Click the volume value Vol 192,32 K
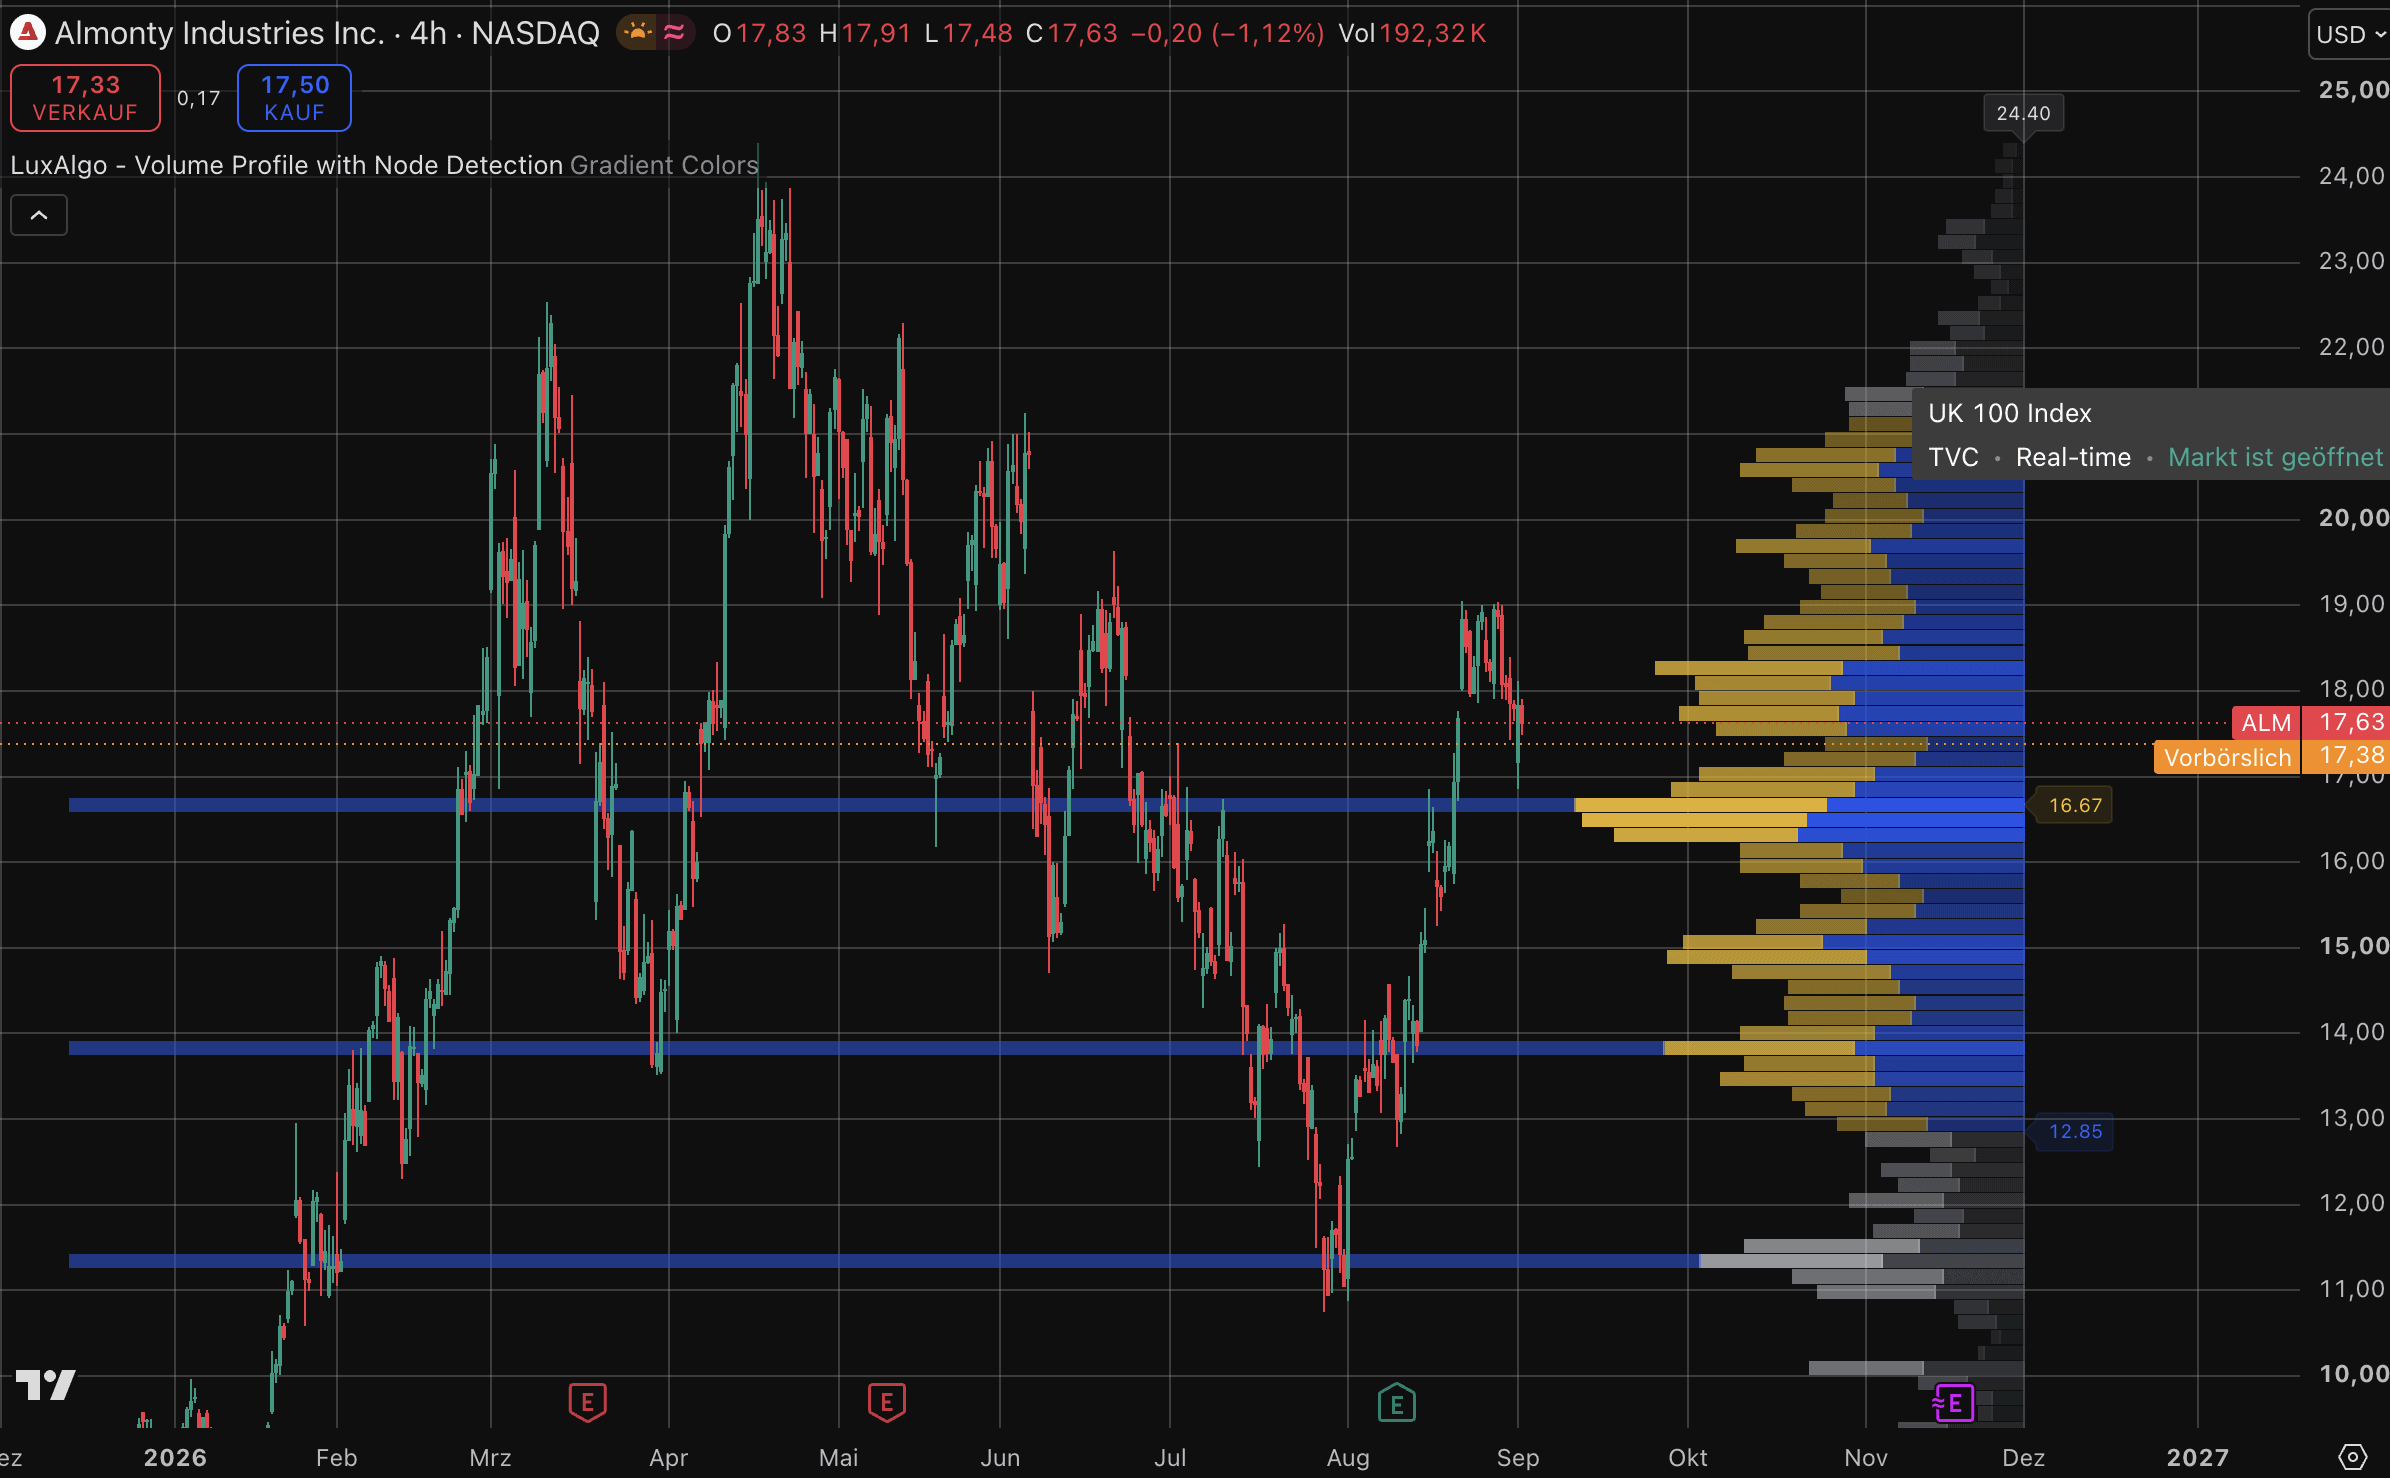The width and height of the screenshot is (2390, 1478). 1412,33
